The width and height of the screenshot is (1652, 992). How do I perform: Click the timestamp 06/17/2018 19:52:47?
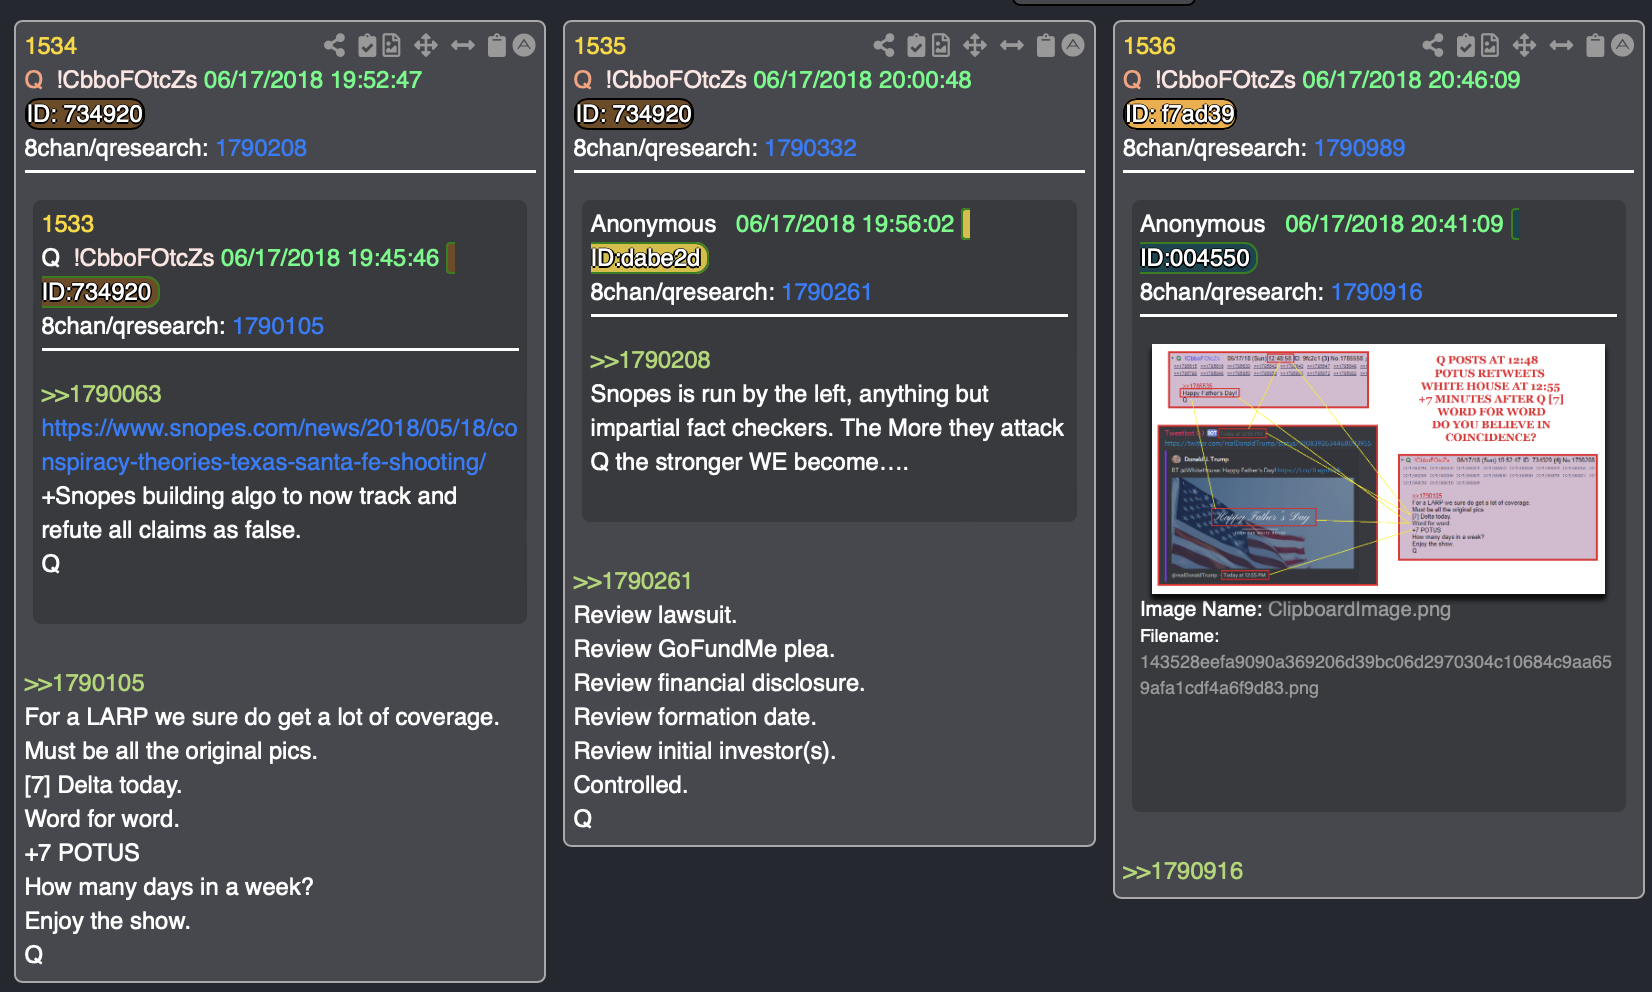pyautogui.click(x=313, y=80)
